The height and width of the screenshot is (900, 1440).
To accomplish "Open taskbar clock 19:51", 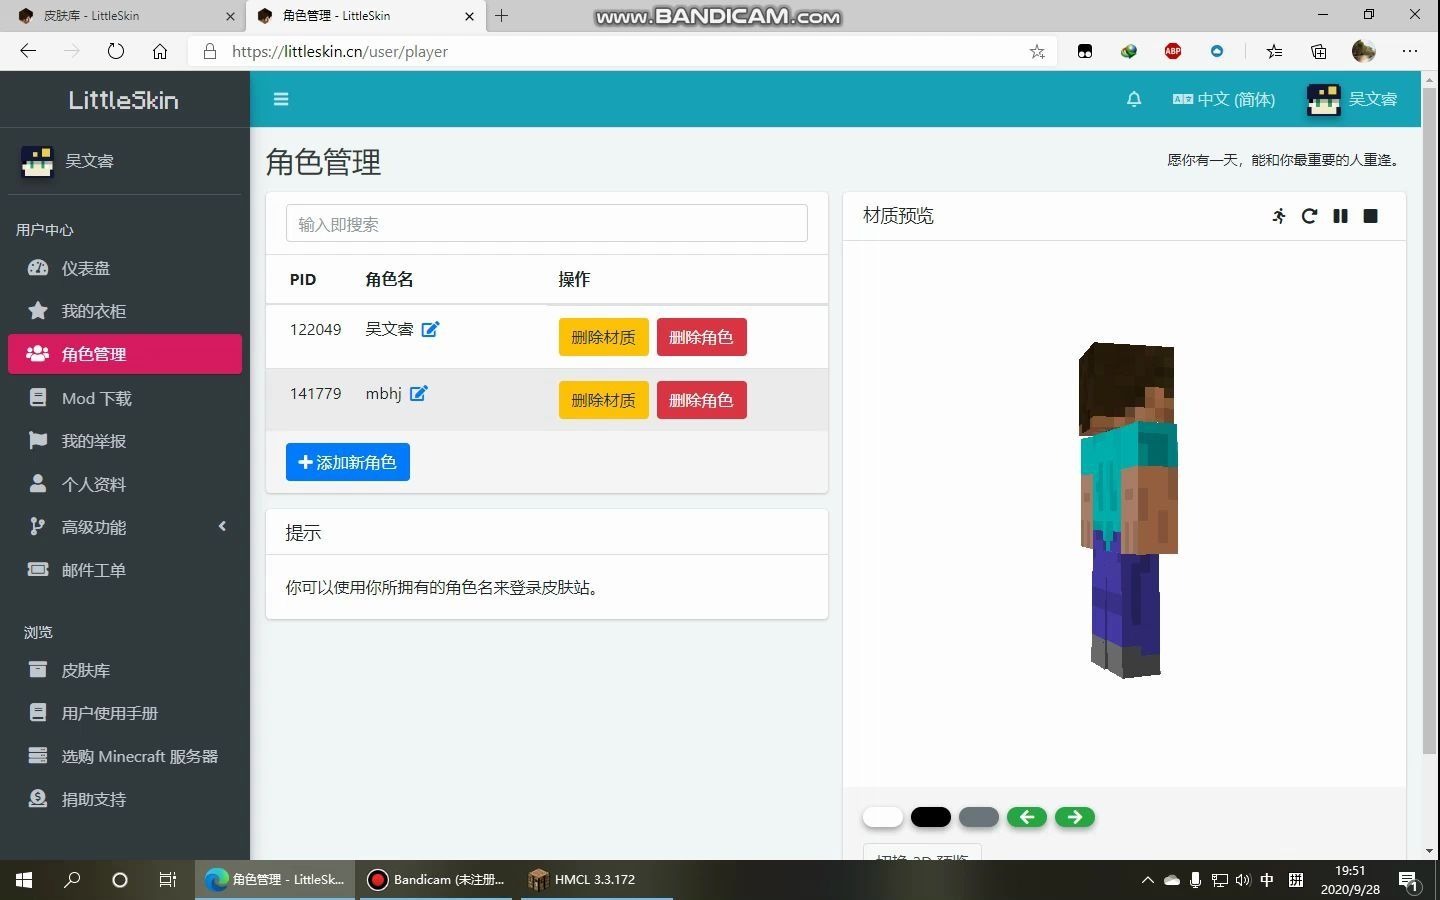I will [1350, 880].
